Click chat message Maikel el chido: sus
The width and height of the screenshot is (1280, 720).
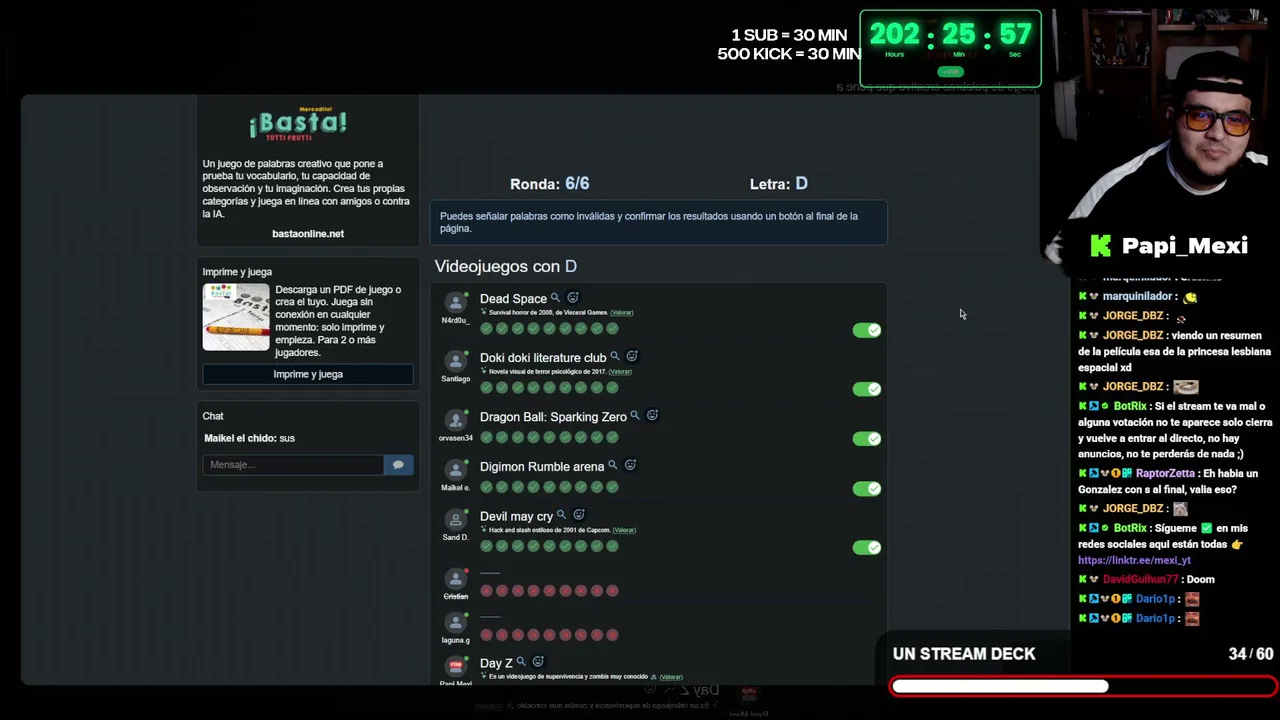pyautogui.click(x=249, y=438)
